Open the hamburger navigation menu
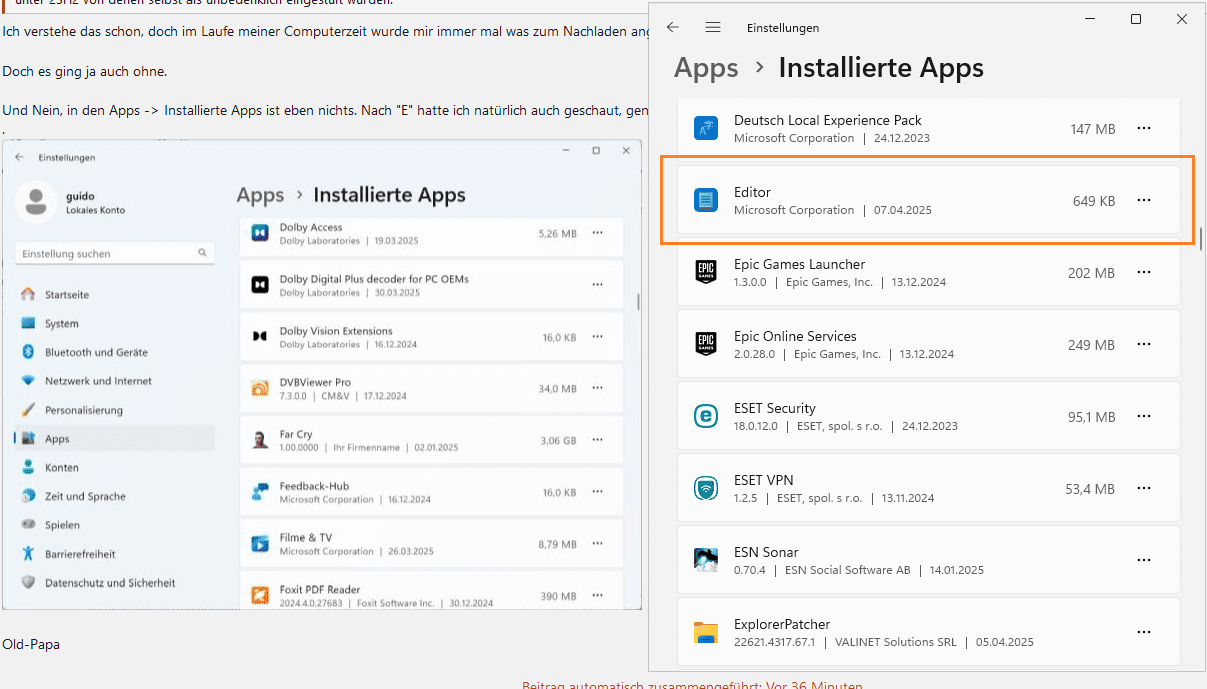The height and width of the screenshot is (689, 1207). coord(713,27)
